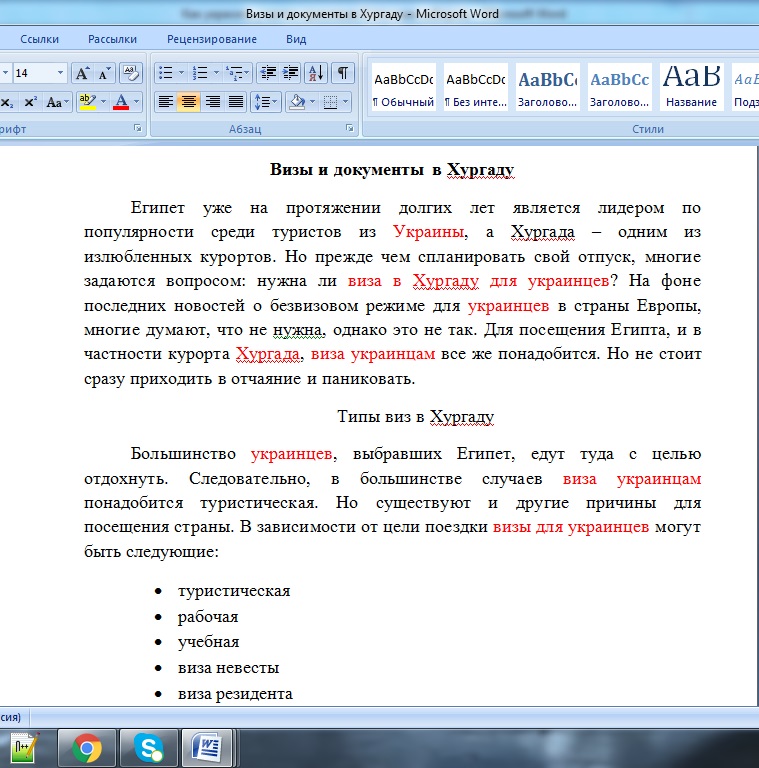This screenshot has height=768, width=759.
Task: Click the red word 'Украины'
Action: pos(428,232)
